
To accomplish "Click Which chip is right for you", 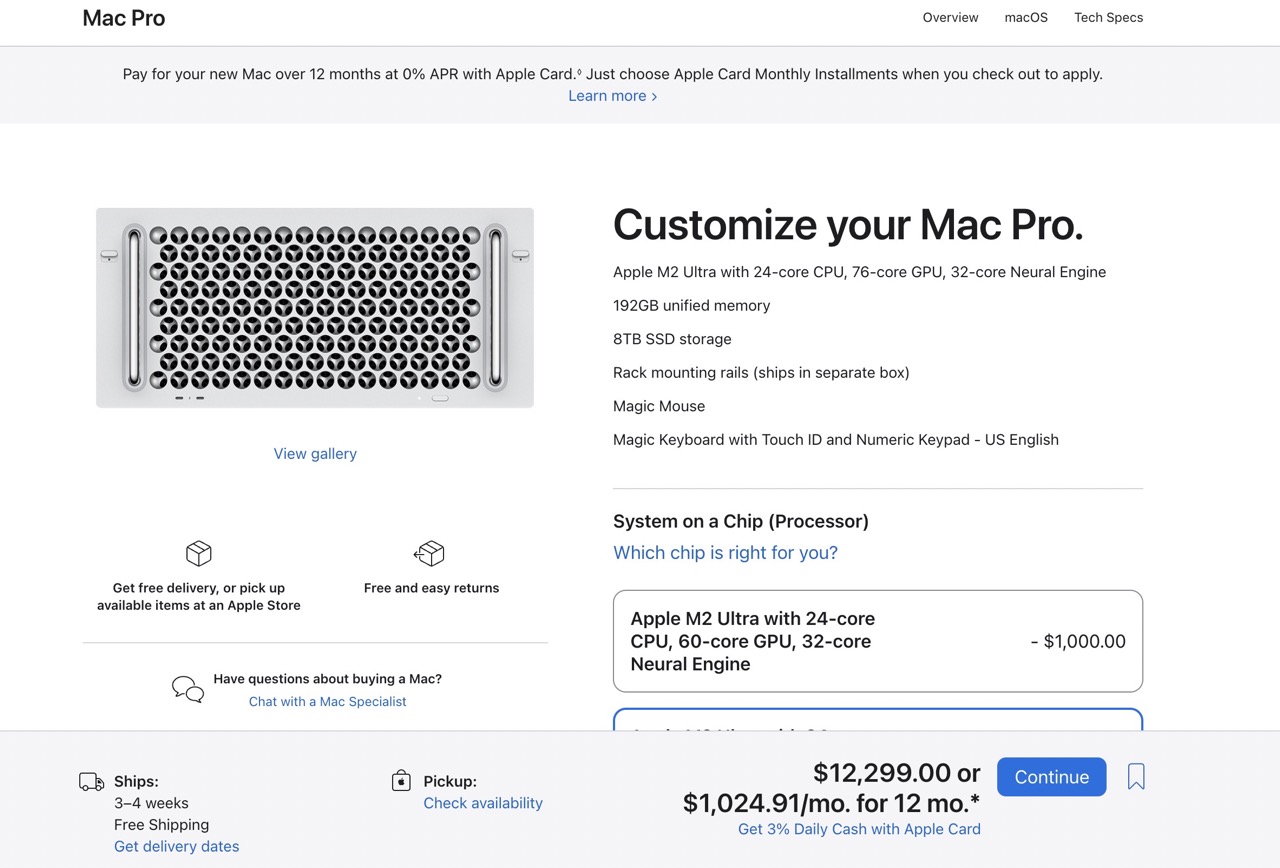I will coord(725,553).
